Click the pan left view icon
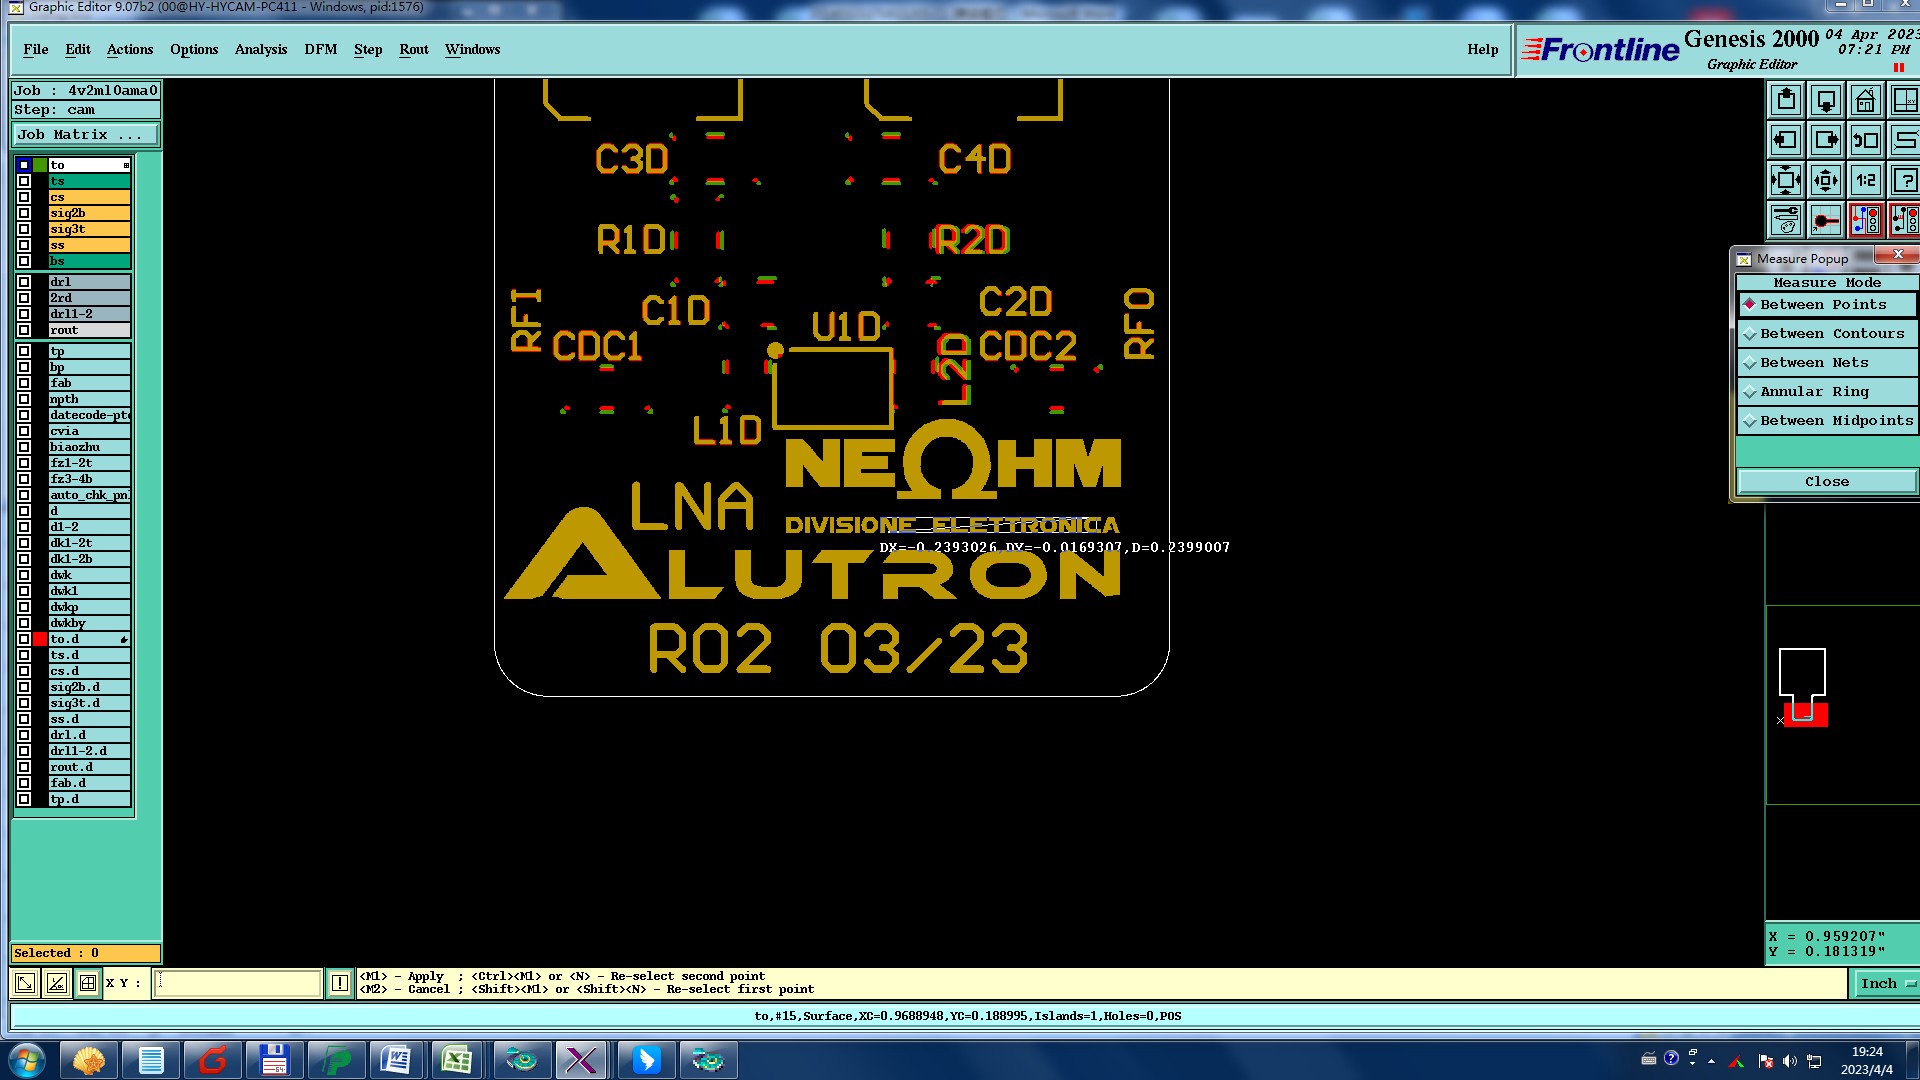 1786,140
